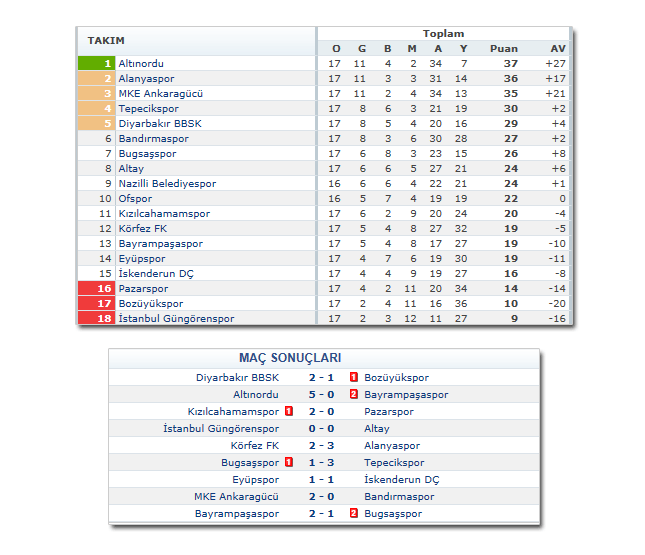The height and width of the screenshot is (555, 645).
Task: Open Alanyaspor in the standings table
Action: pos(146,78)
